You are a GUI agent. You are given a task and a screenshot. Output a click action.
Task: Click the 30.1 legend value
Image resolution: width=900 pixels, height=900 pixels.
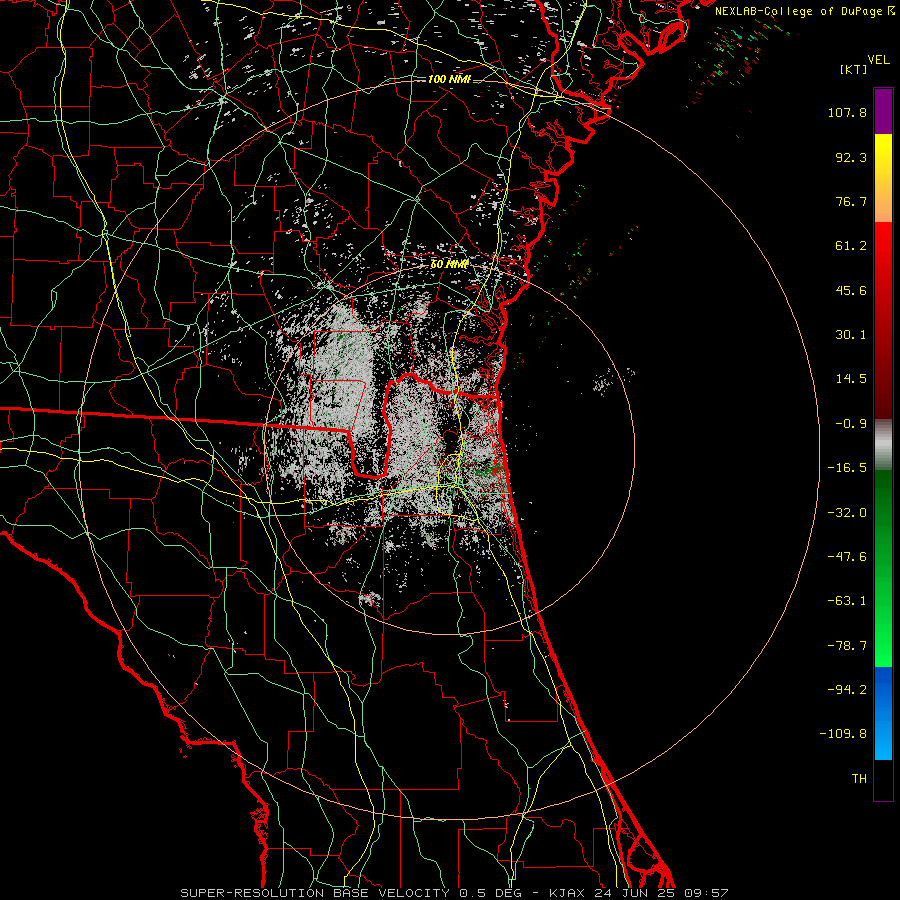pyautogui.click(x=851, y=335)
